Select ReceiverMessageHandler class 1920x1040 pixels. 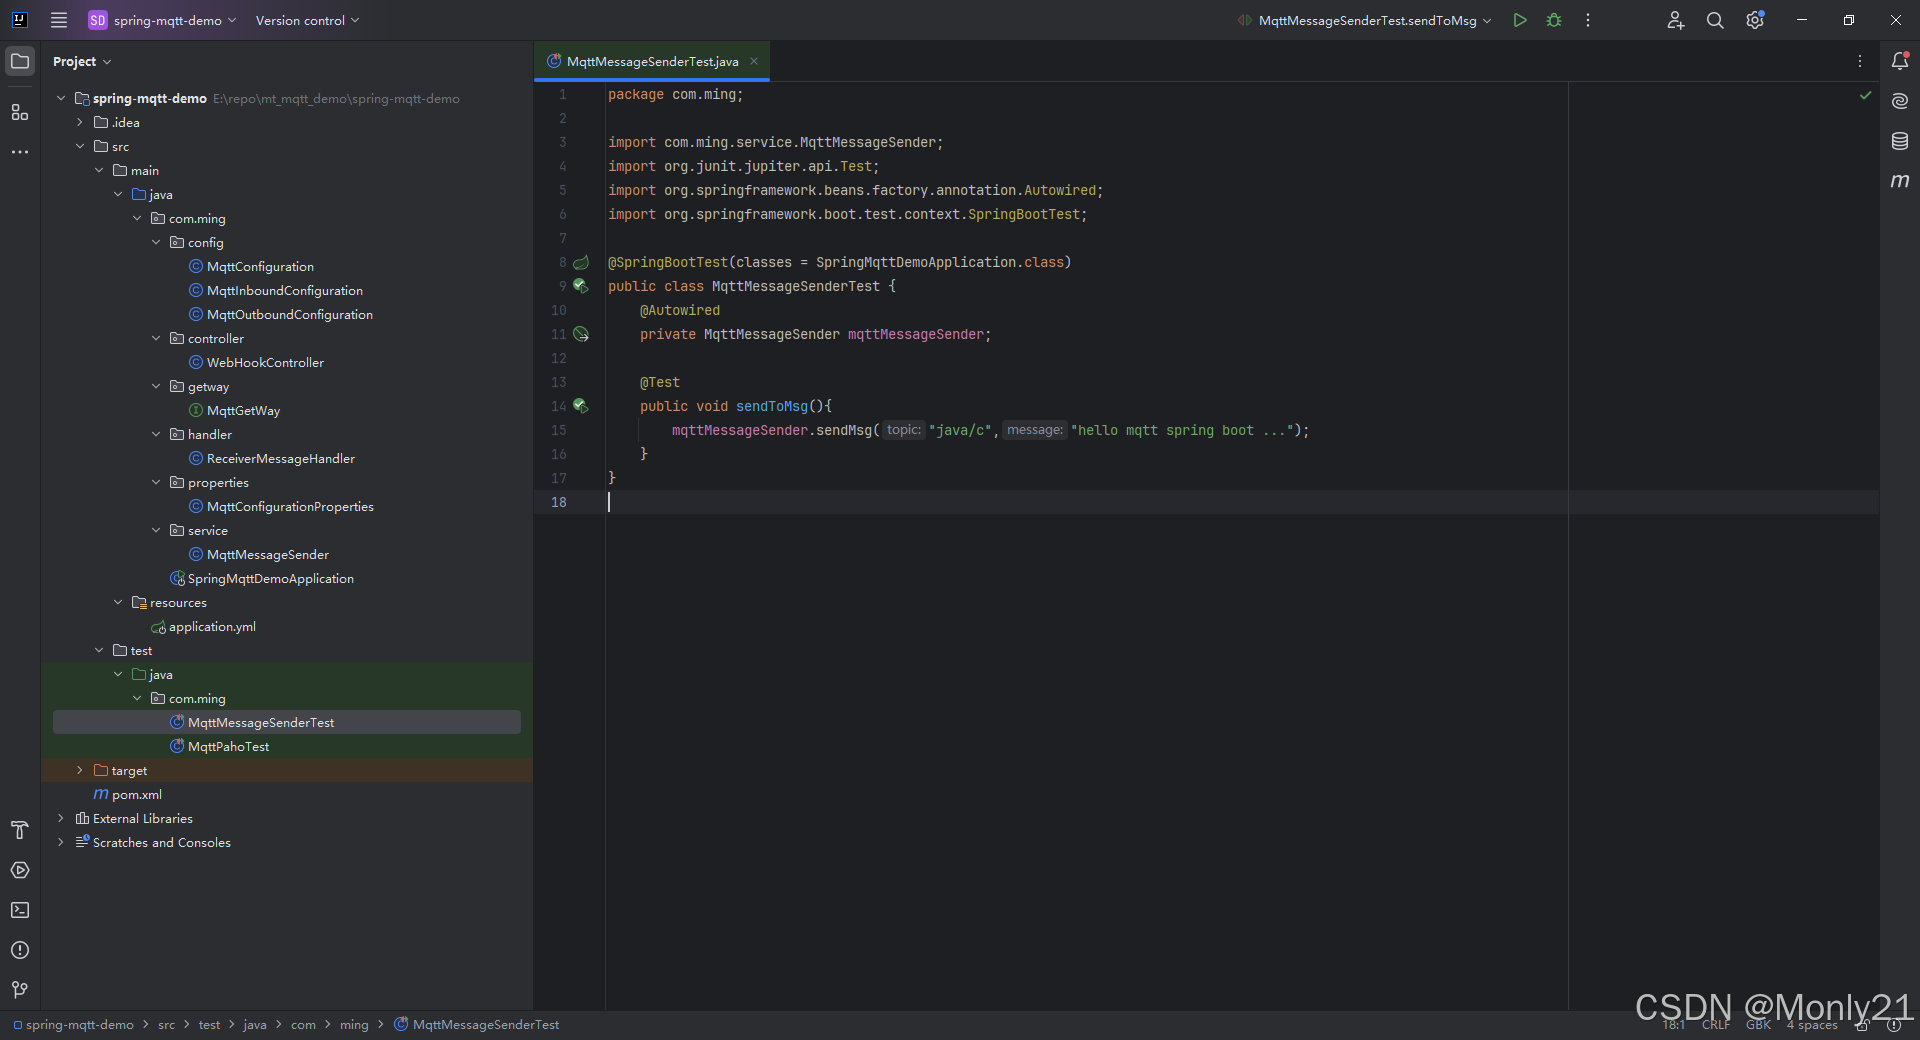(x=281, y=458)
